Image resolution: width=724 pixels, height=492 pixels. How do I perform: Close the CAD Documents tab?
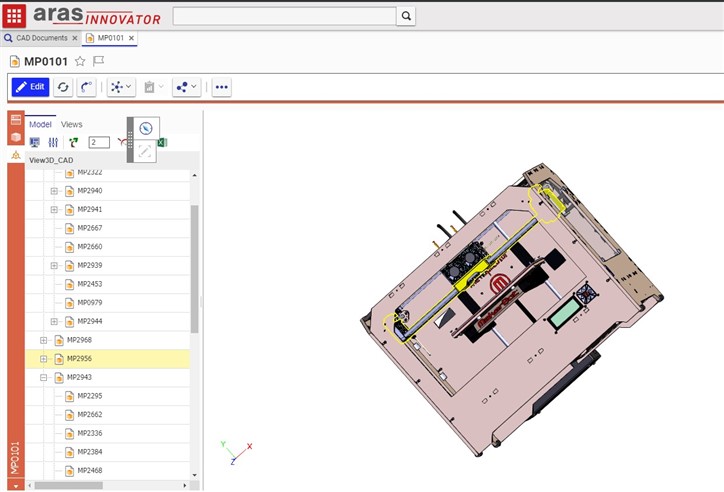[x=75, y=38]
